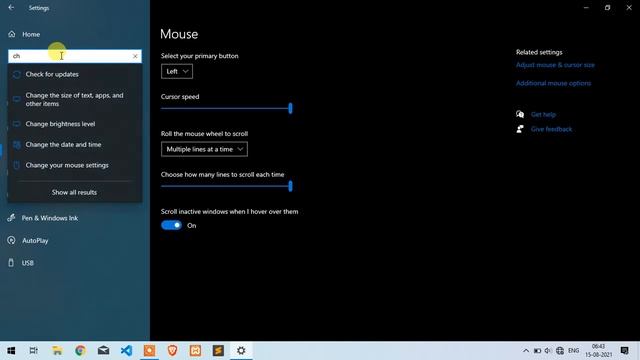Open Task View on the taskbar
640x360 pixels.
34,350
